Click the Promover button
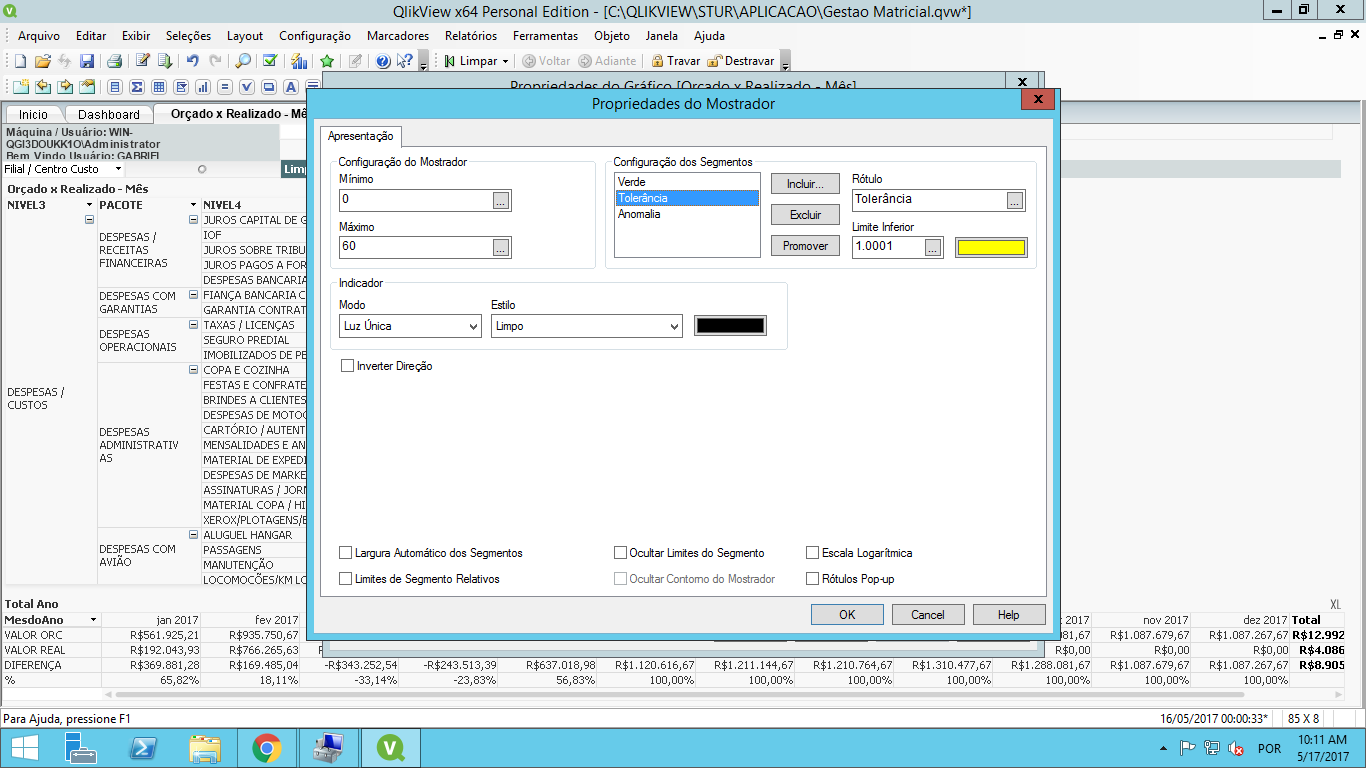 point(805,246)
